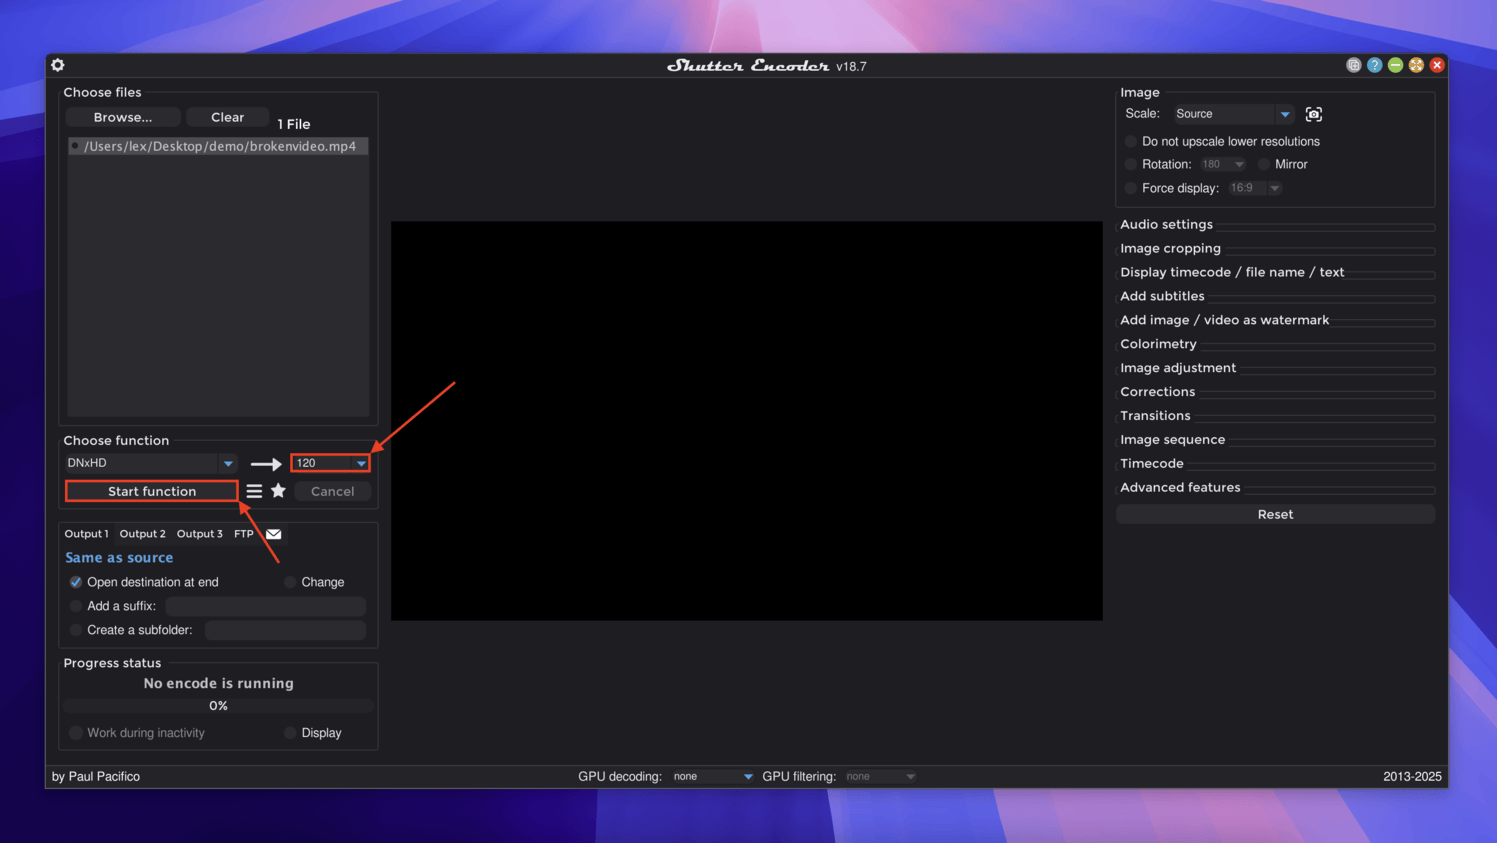Open the 120 bitrate dropdown
The image size is (1497, 843).
click(330, 463)
